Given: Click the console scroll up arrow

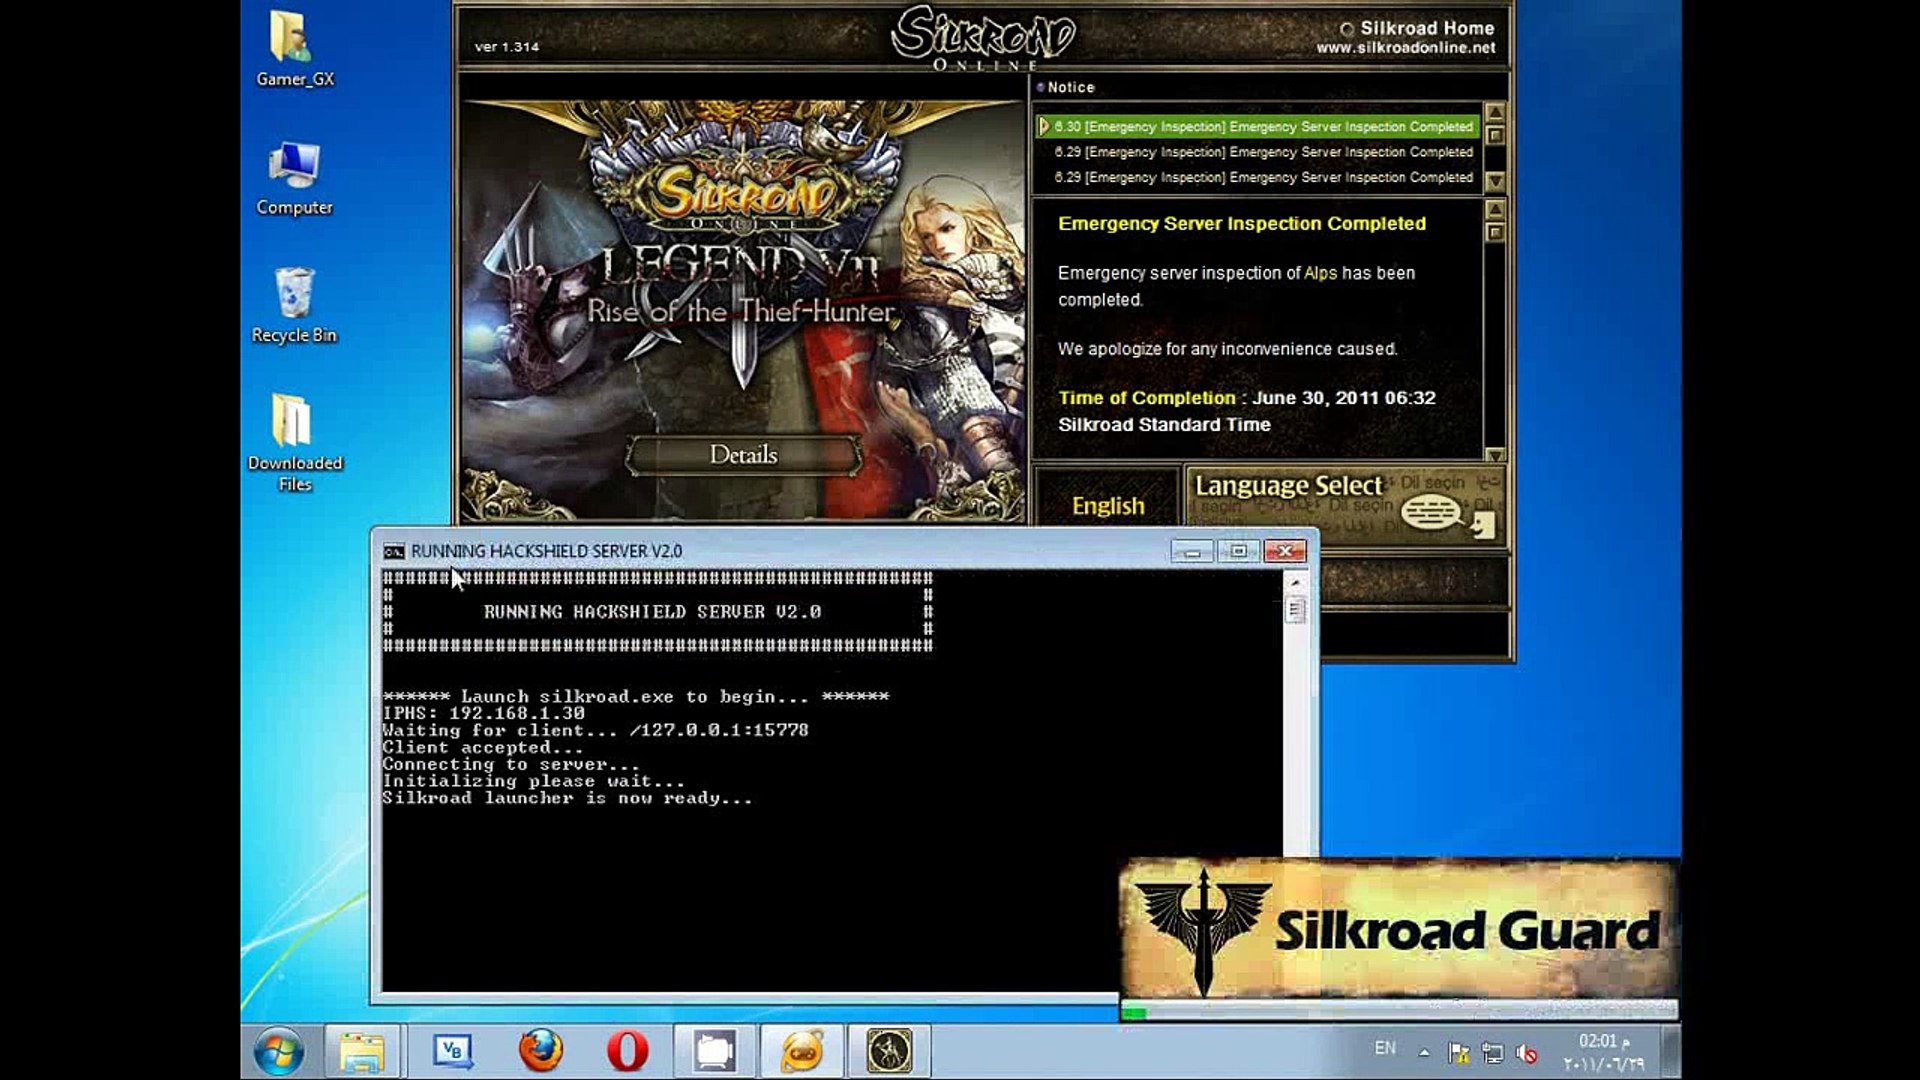Looking at the screenshot, I should click(x=1295, y=582).
